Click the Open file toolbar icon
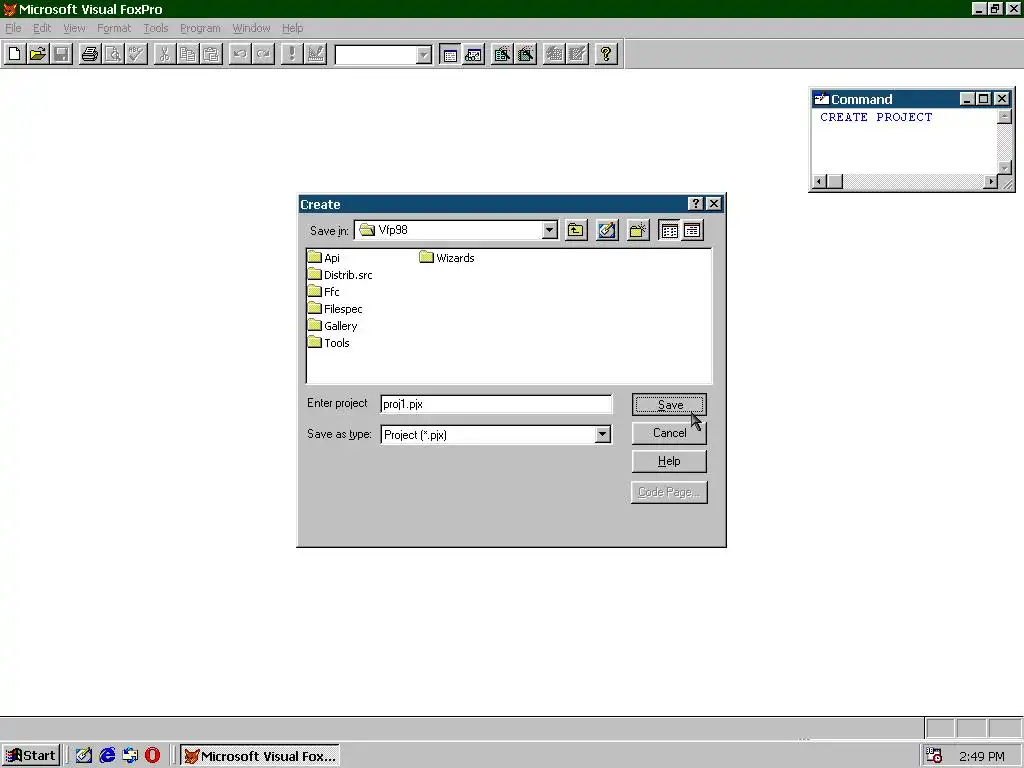1024x768 pixels. (x=38, y=54)
